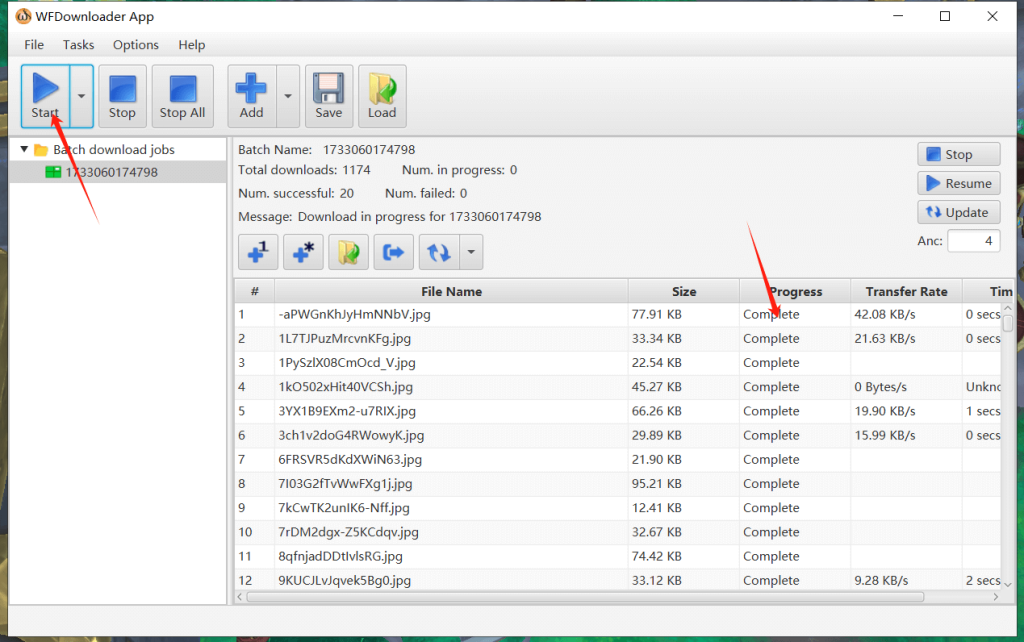Click the horizontal scrollbar under the table
The image size is (1024, 642).
[x=600, y=597]
